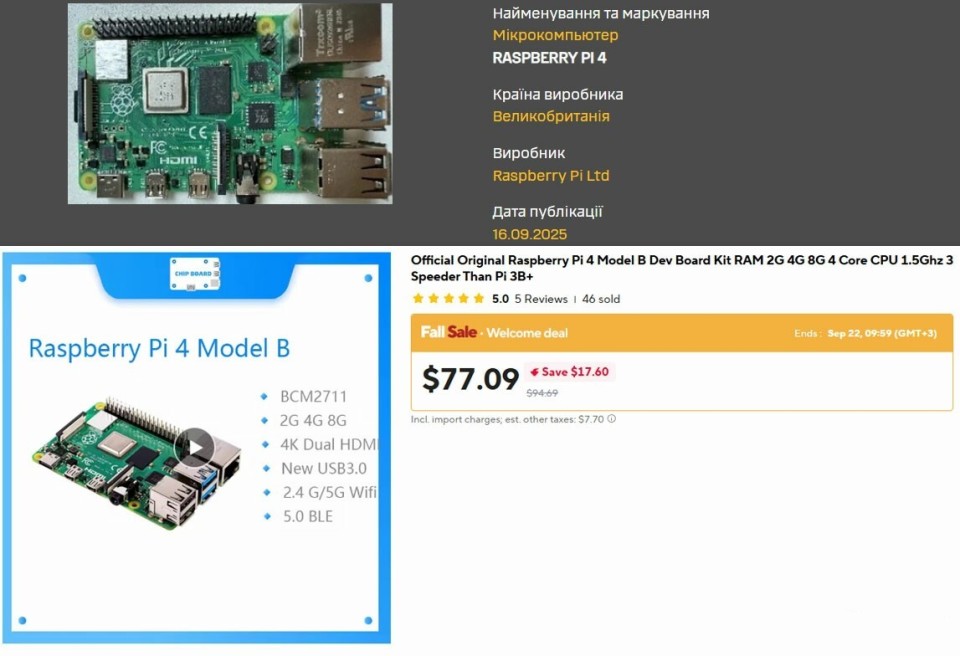This screenshot has height=656, width=960.
Task: Click the BCM2711 spec line
Action: coord(313,396)
